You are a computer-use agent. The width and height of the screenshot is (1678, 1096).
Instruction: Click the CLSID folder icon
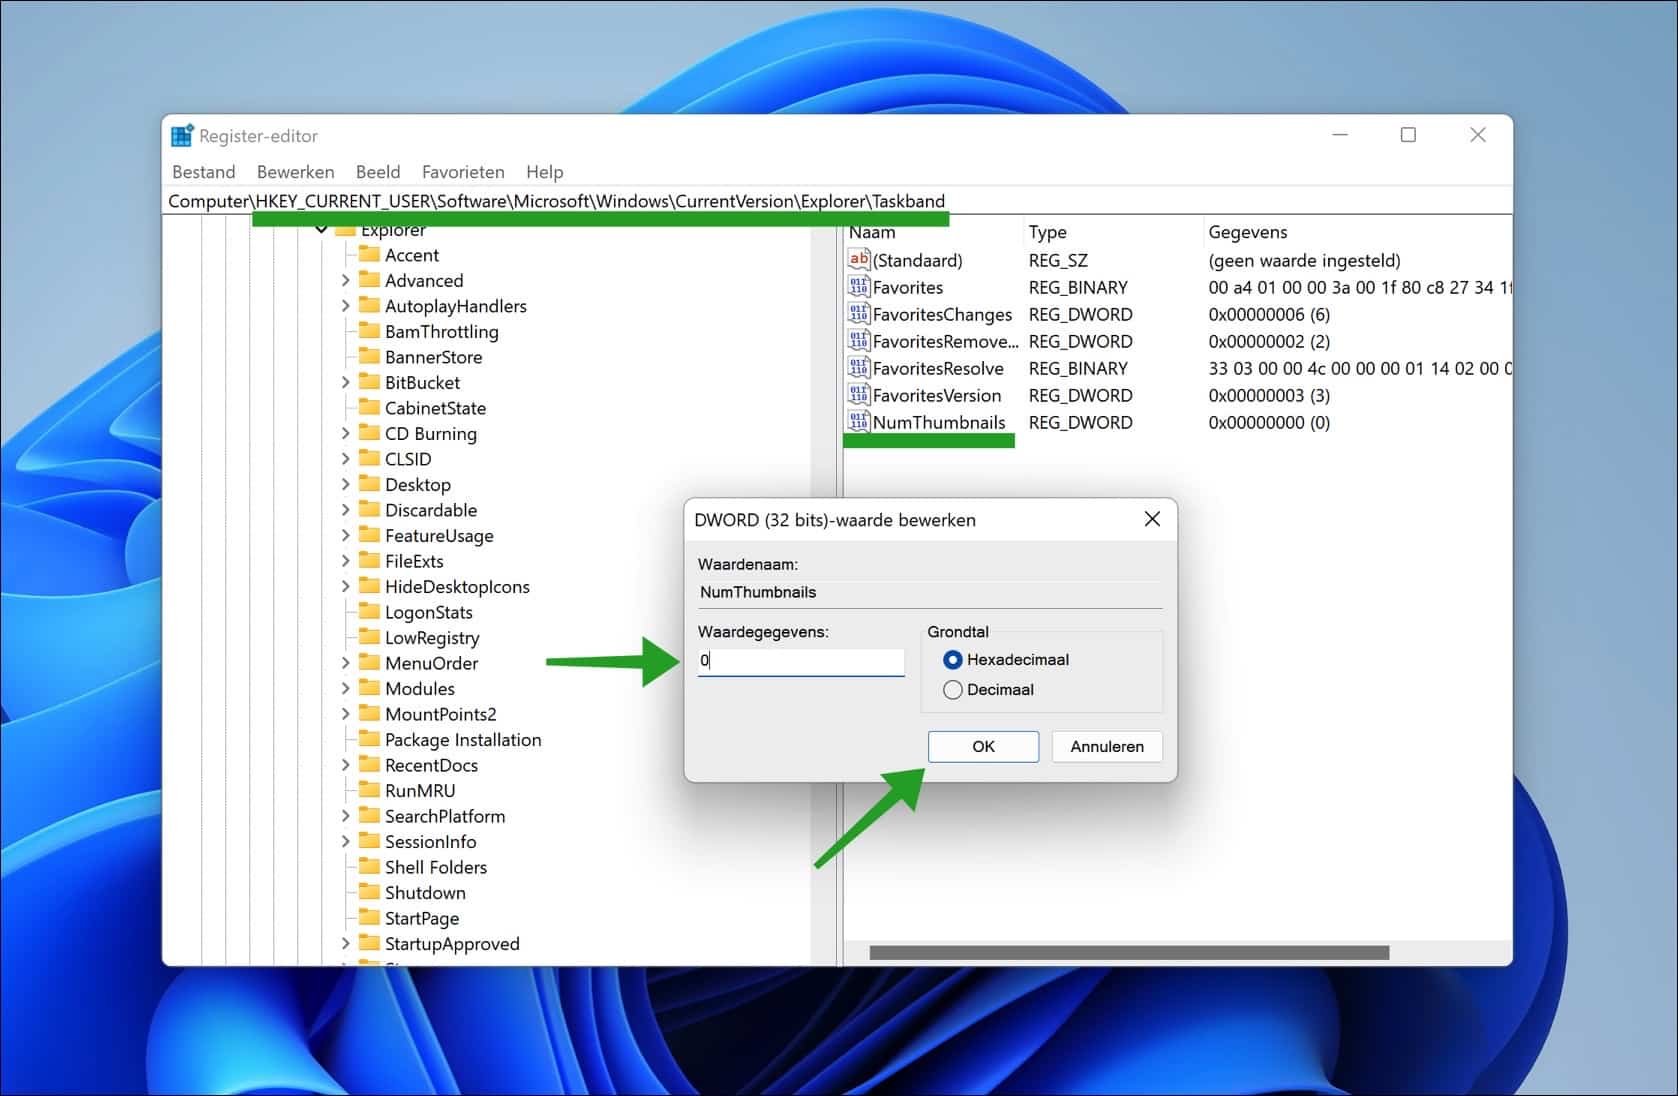click(x=369, y=458)
